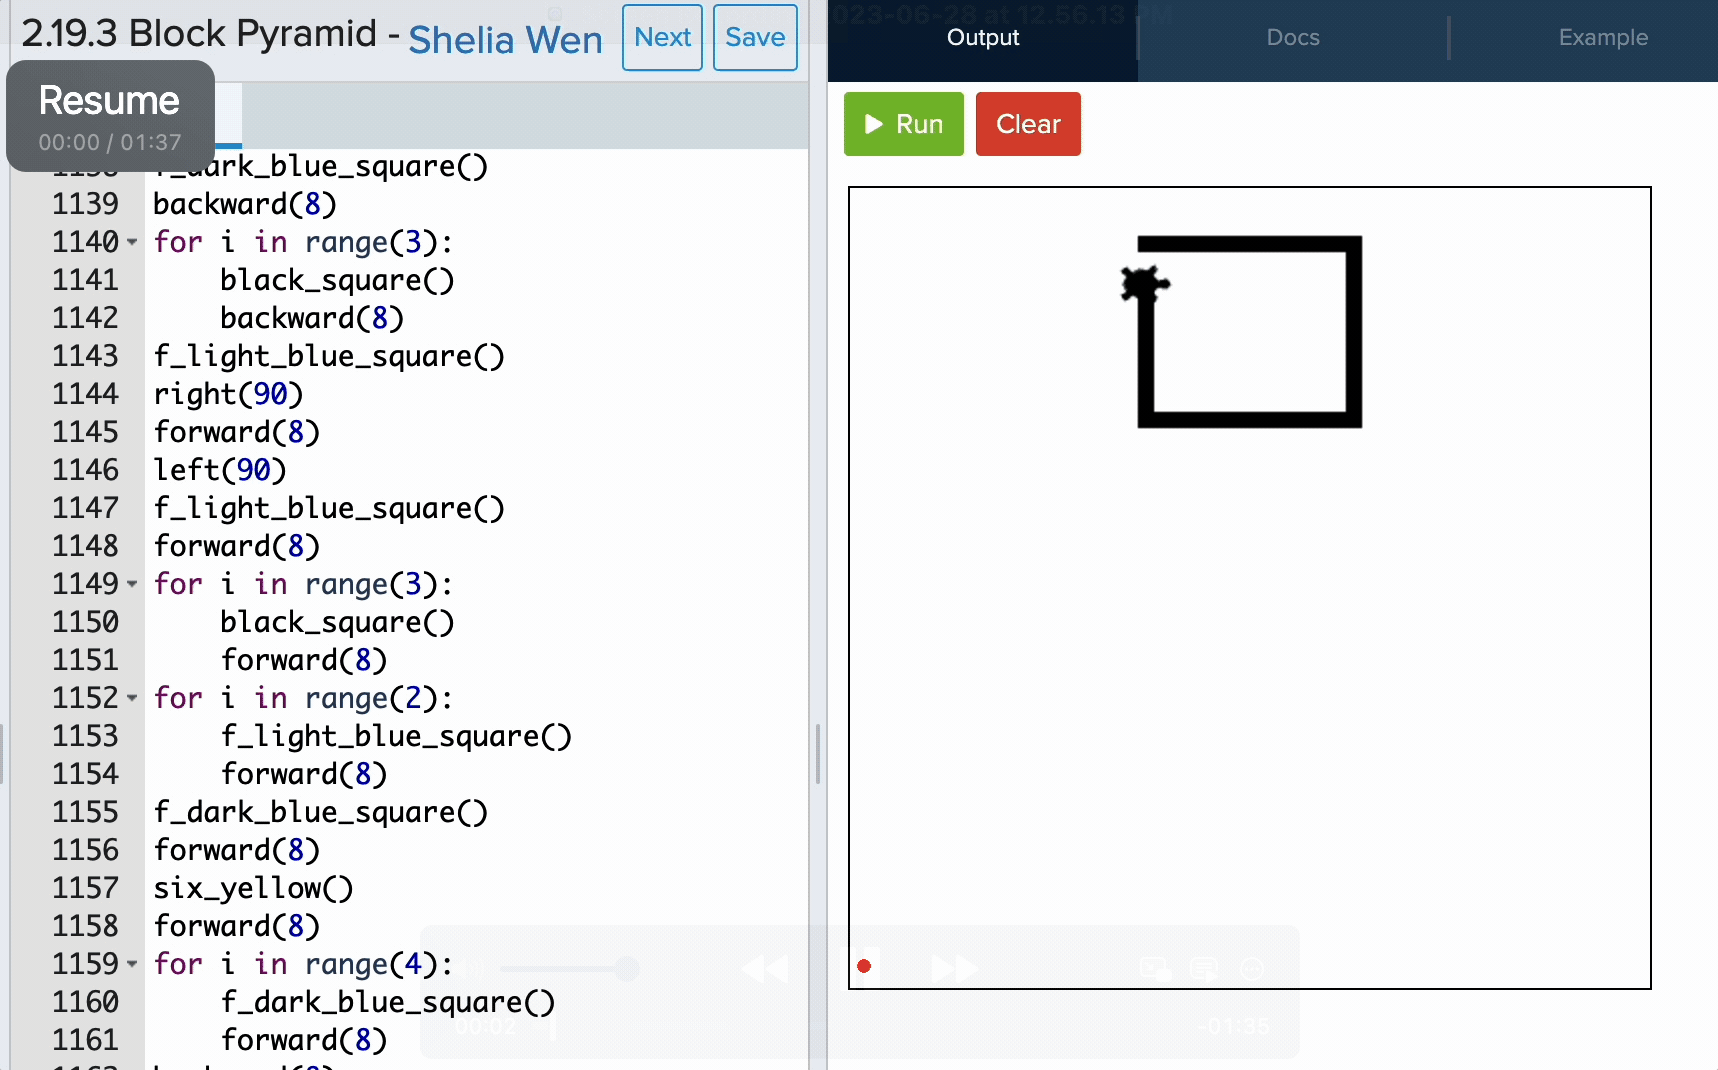Click black_square() on line 1141

coord(337,280)
